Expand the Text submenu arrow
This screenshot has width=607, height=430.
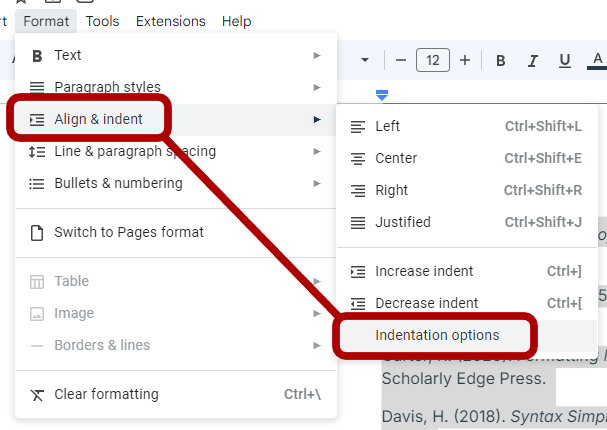pyautogui.click(x=317, y=56)
